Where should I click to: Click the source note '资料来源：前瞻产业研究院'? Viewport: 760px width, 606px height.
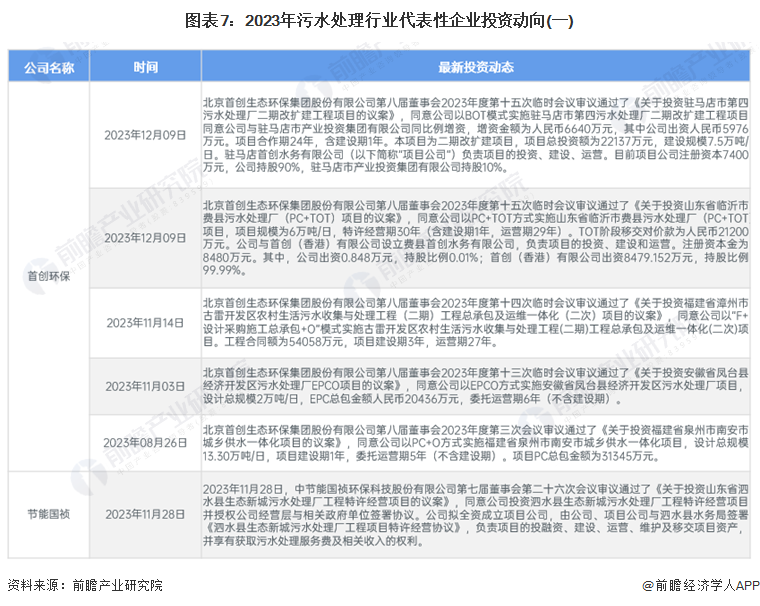[85, 586]
